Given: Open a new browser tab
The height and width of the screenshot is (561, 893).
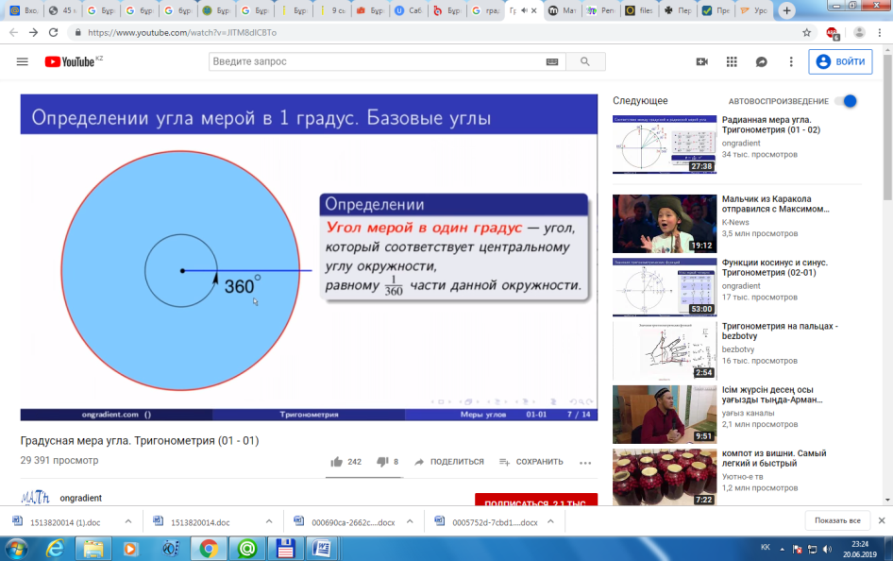Looking at the screenshot, I should (x=787, y=10).
